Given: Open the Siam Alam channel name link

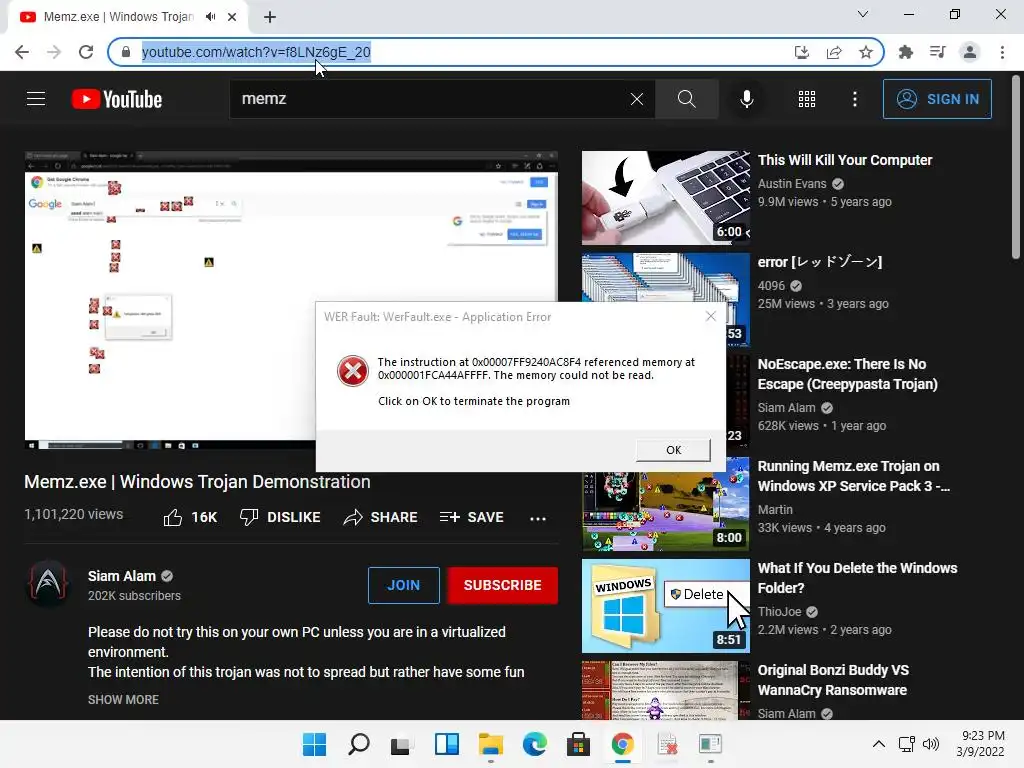Looking at the screenshot, I should coord(122,576).
